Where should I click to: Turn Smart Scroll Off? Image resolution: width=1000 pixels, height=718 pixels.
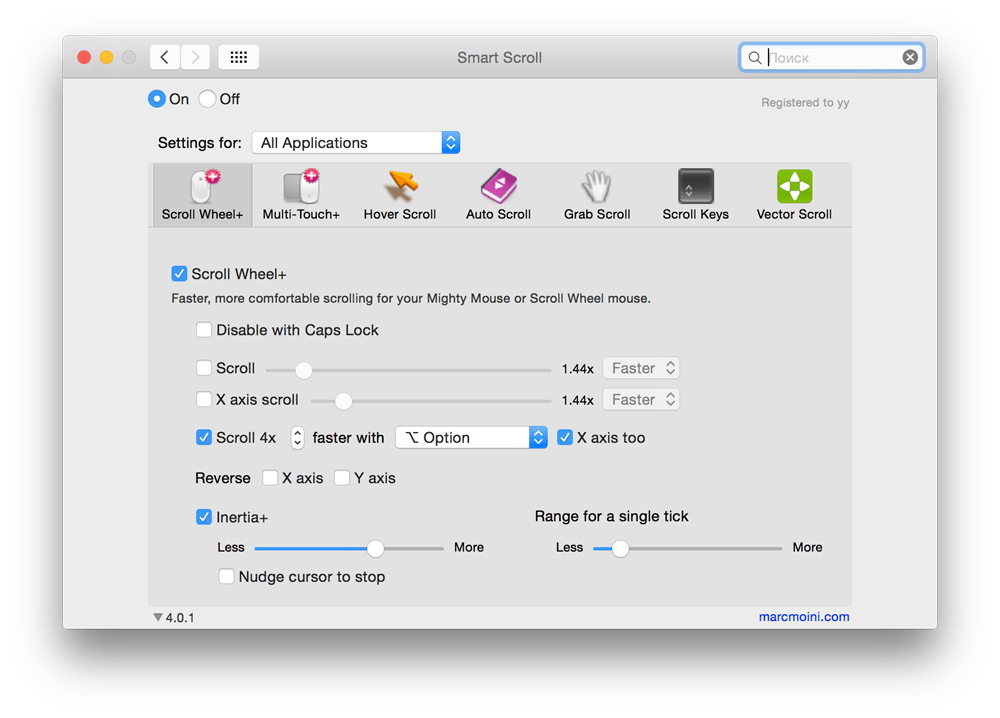click(207, 99)
